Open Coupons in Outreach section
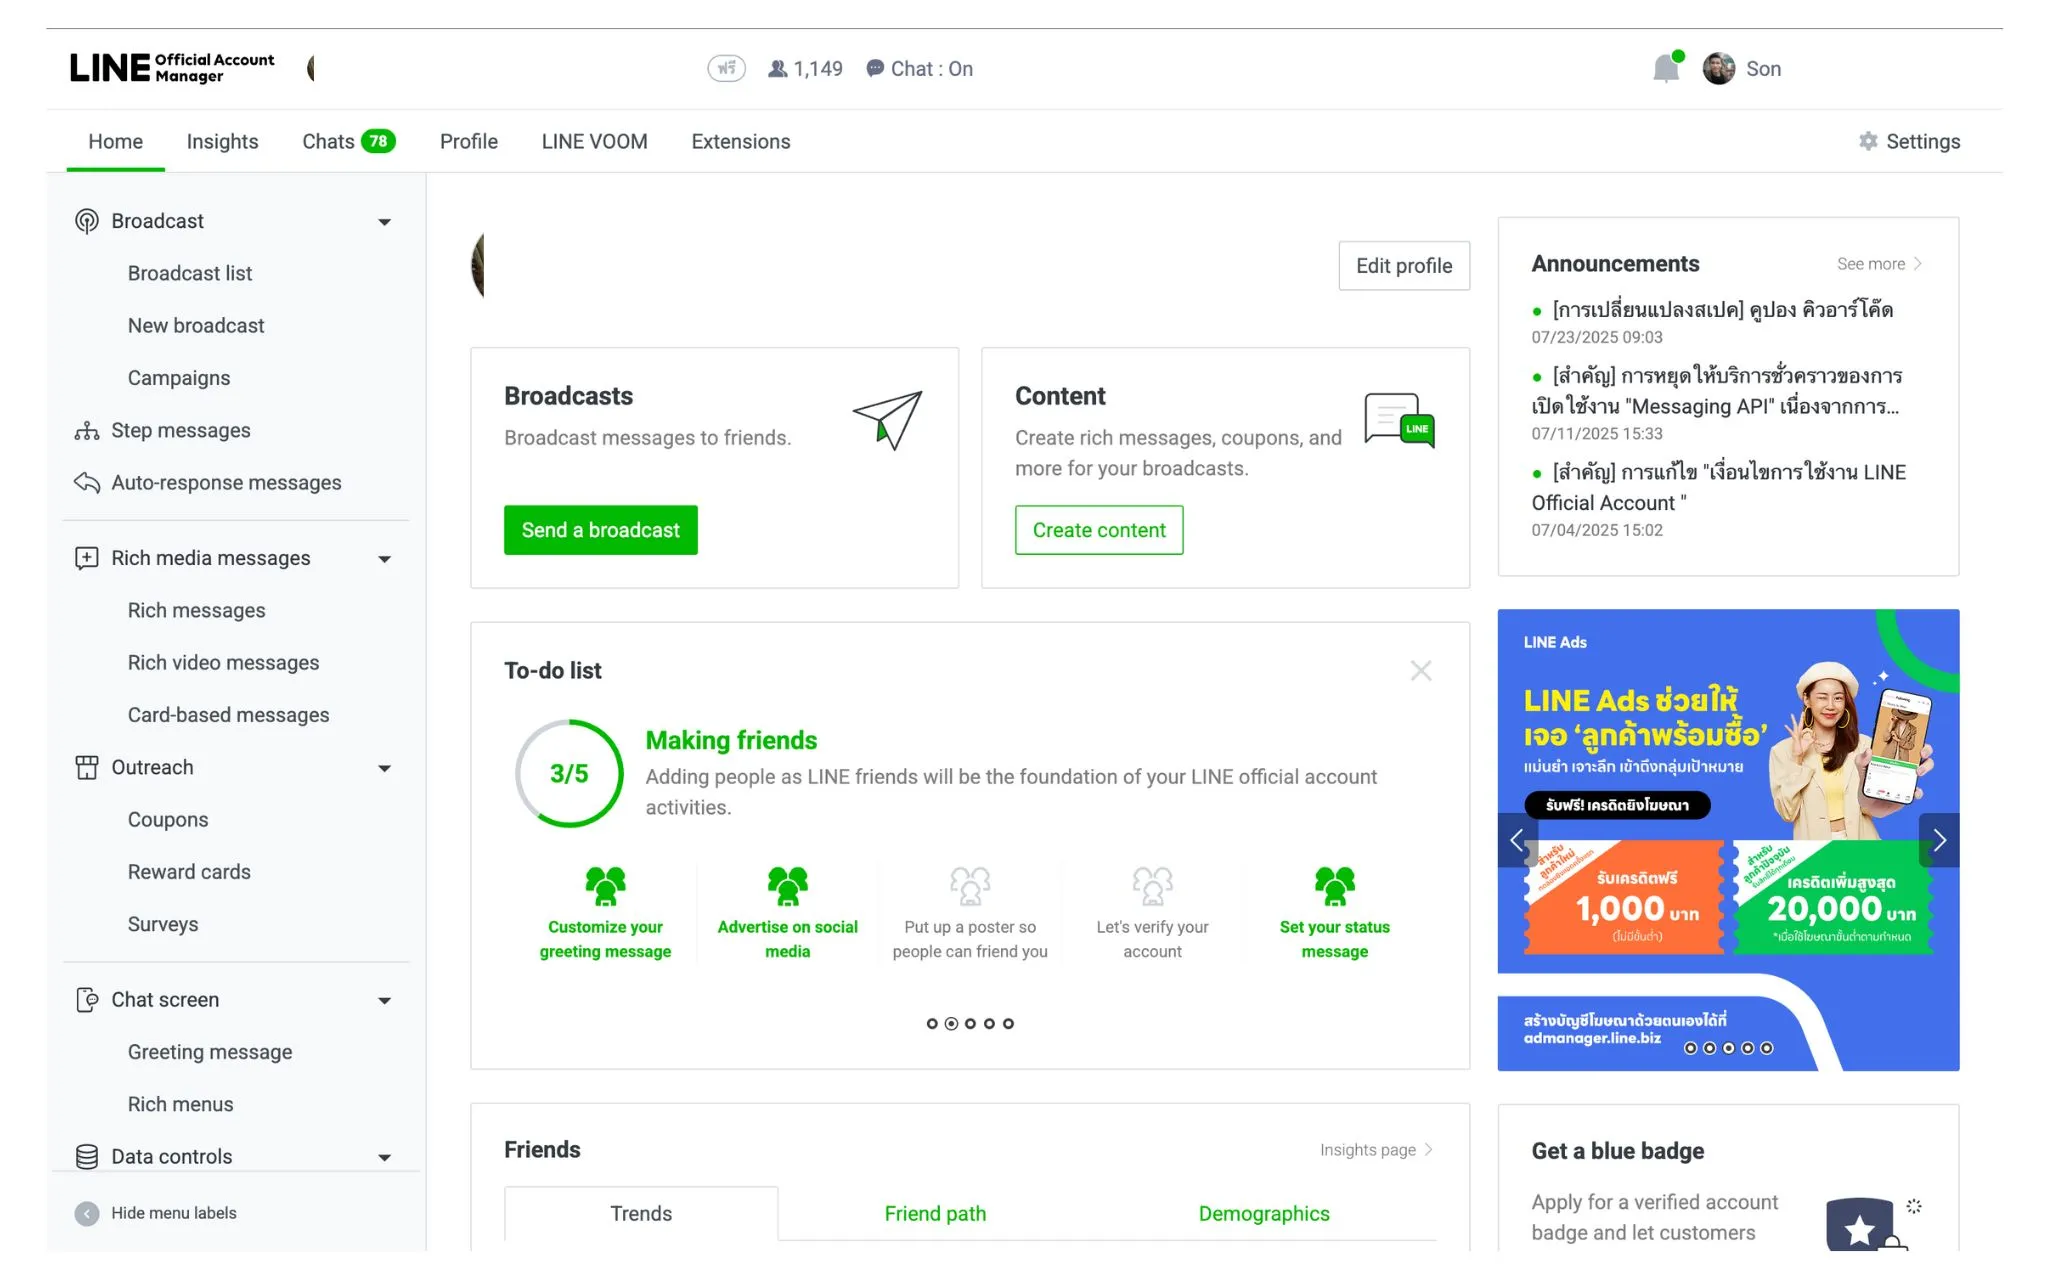The image size is (2048, 1280). [168, 819]
